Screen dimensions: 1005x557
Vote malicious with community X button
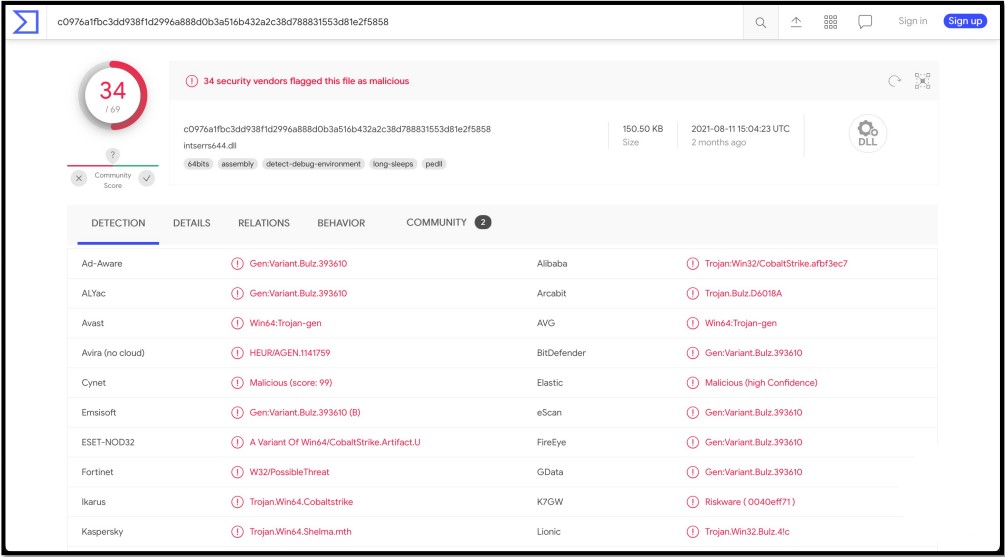click(79, 178)
